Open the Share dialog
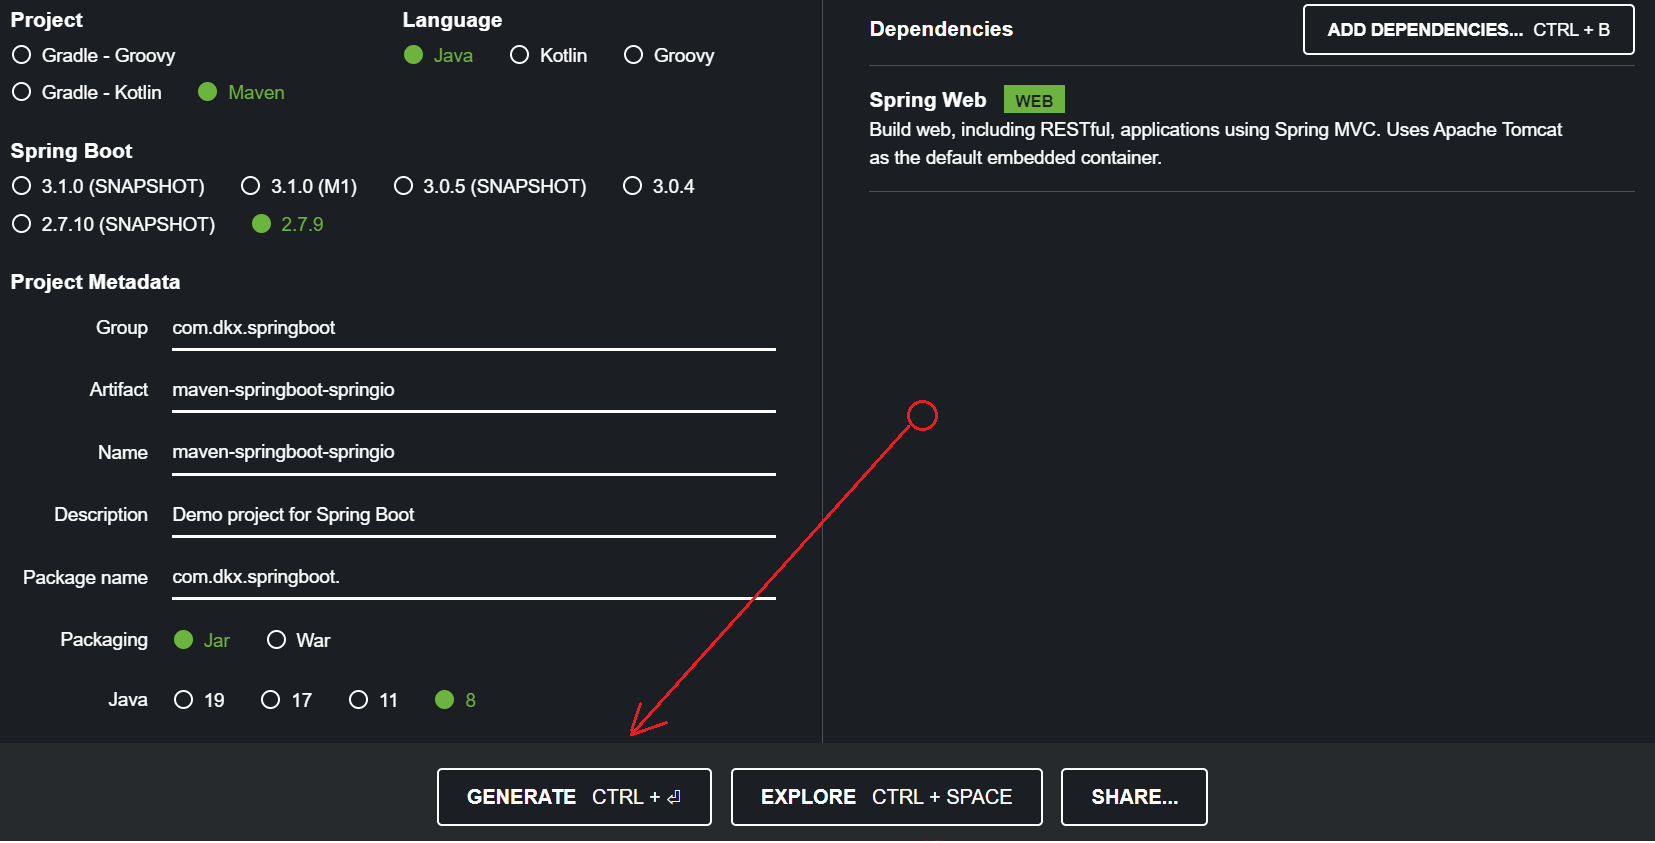The height and width of the screenshot is (843, 1655). [x=1134, y=797]
